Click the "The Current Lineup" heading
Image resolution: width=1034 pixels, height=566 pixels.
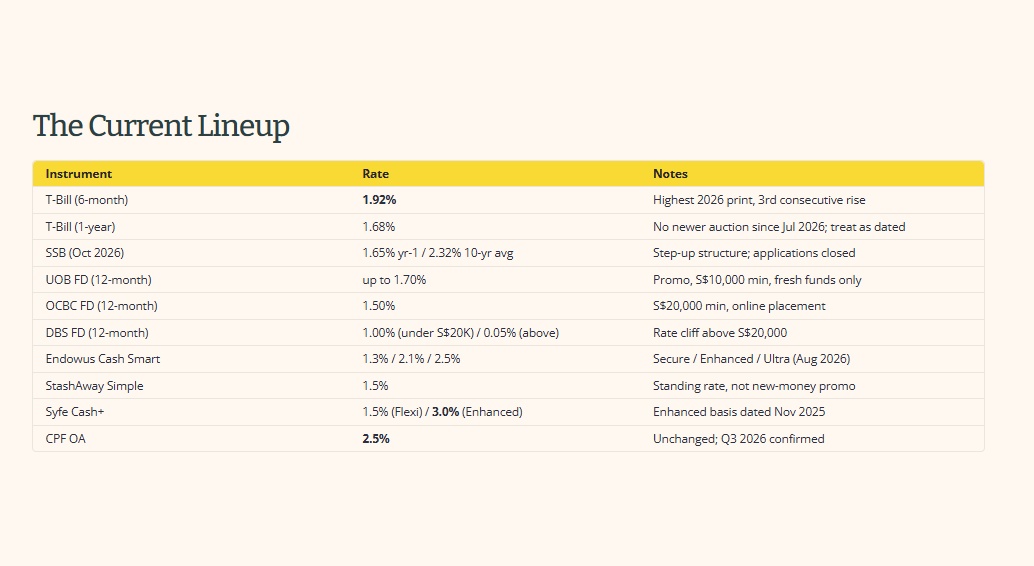click(x=161, y=126)
